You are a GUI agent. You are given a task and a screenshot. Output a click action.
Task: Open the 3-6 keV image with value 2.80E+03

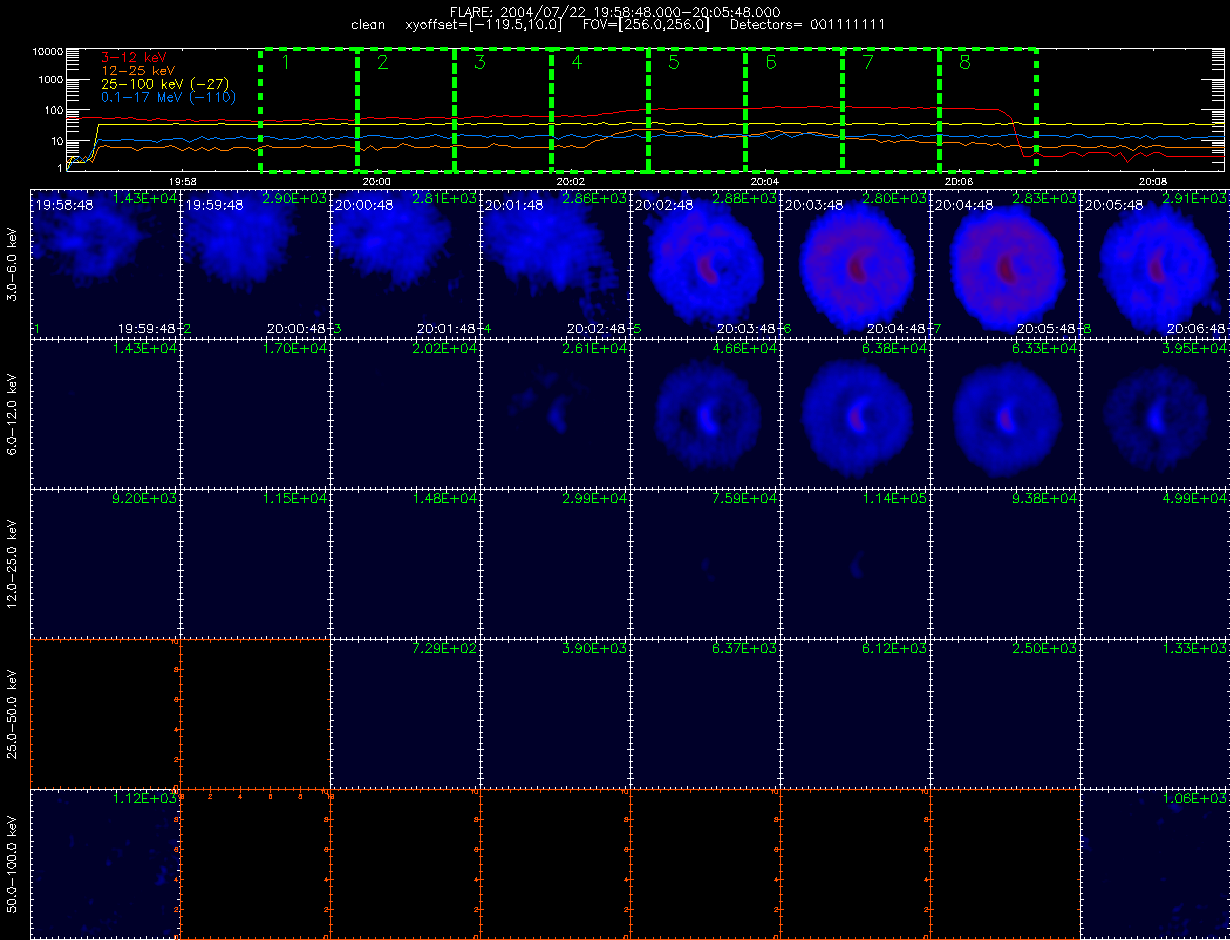pyautogui.click(x=855, y=263)
